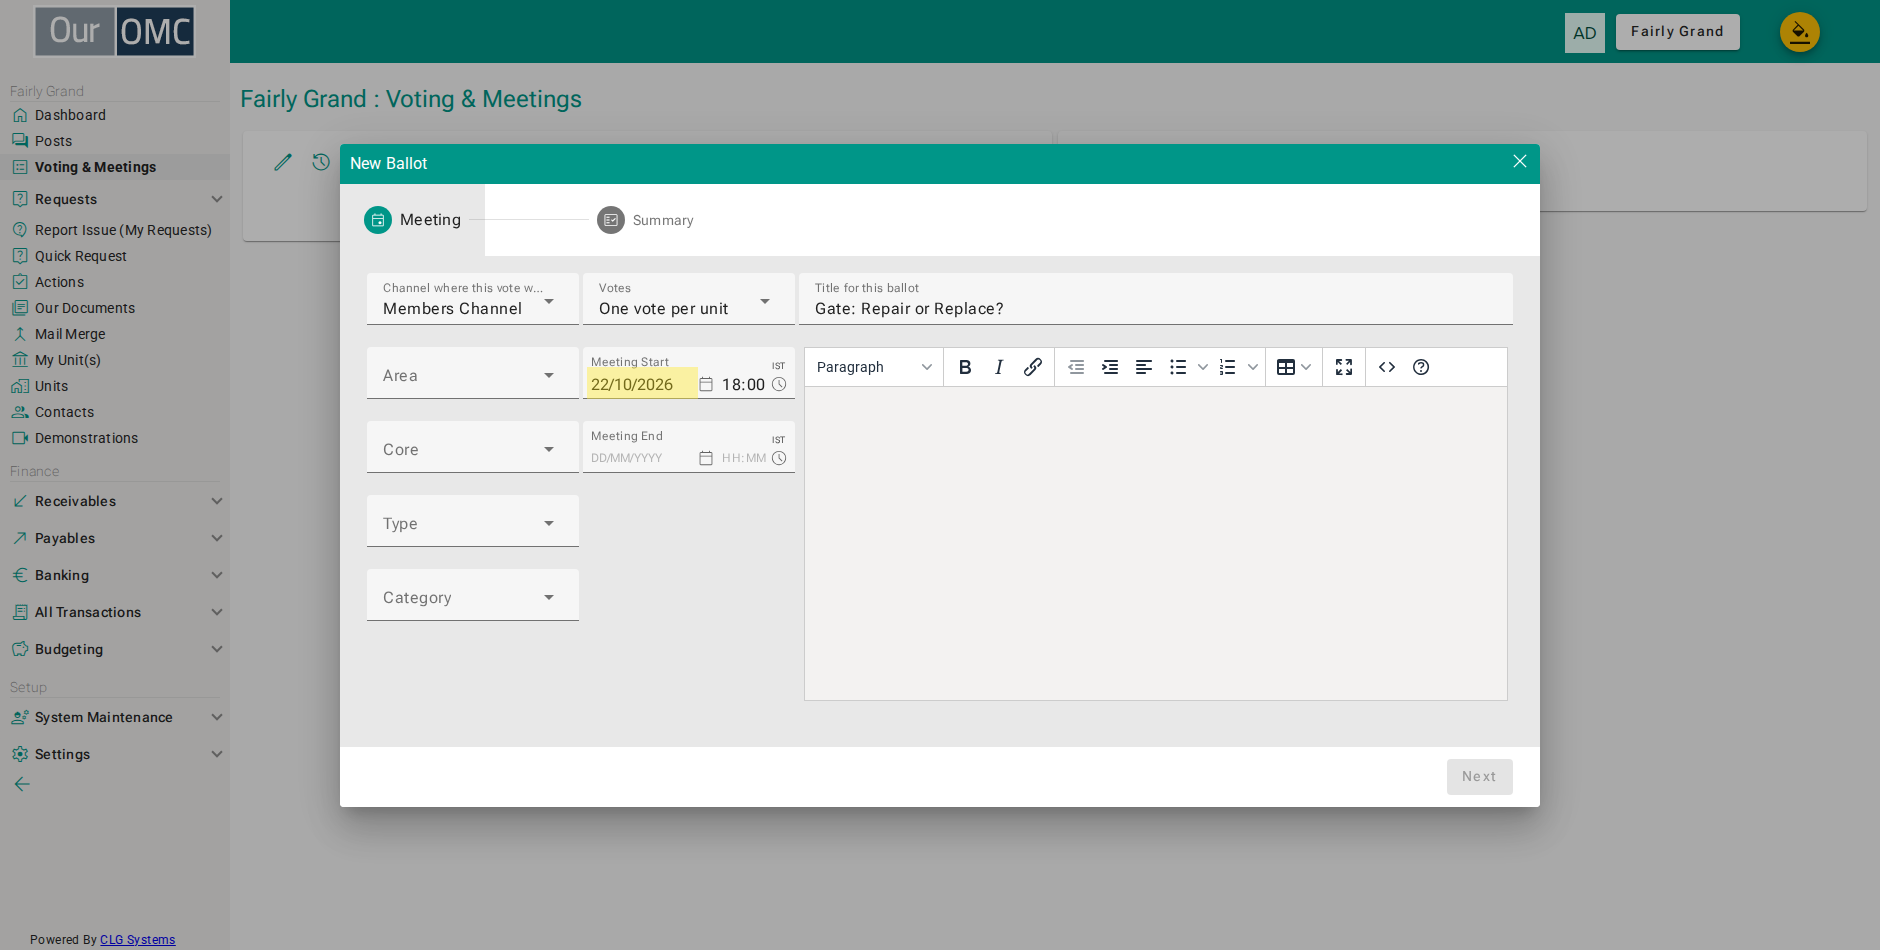The image size is (1880, 950).
Task: Open the Paragraph style dropdown
Action: tap(874, 367)
